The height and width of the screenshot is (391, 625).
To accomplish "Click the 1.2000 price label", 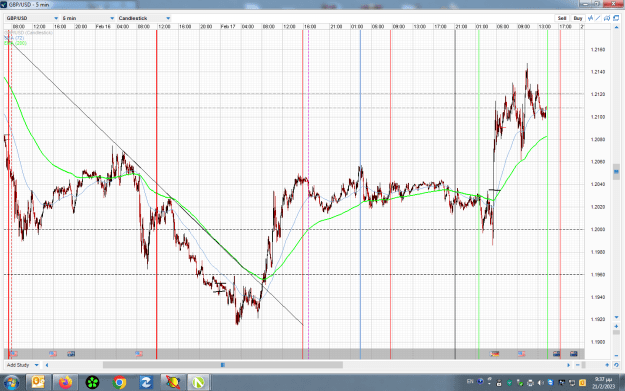I will click(x=597, y=230).
